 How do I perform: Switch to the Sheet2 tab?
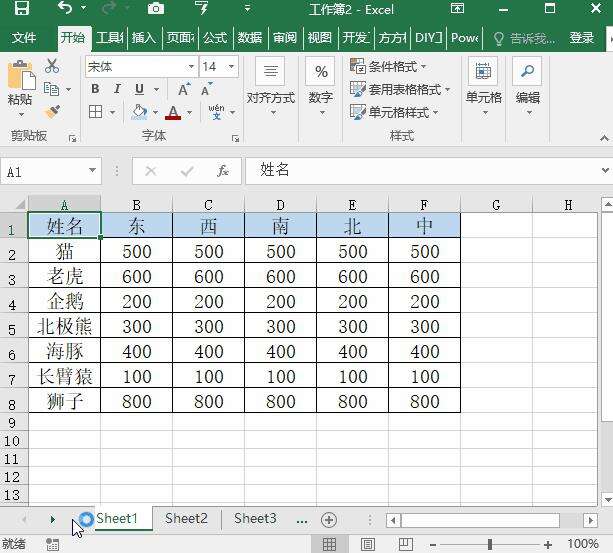(186, 519)
